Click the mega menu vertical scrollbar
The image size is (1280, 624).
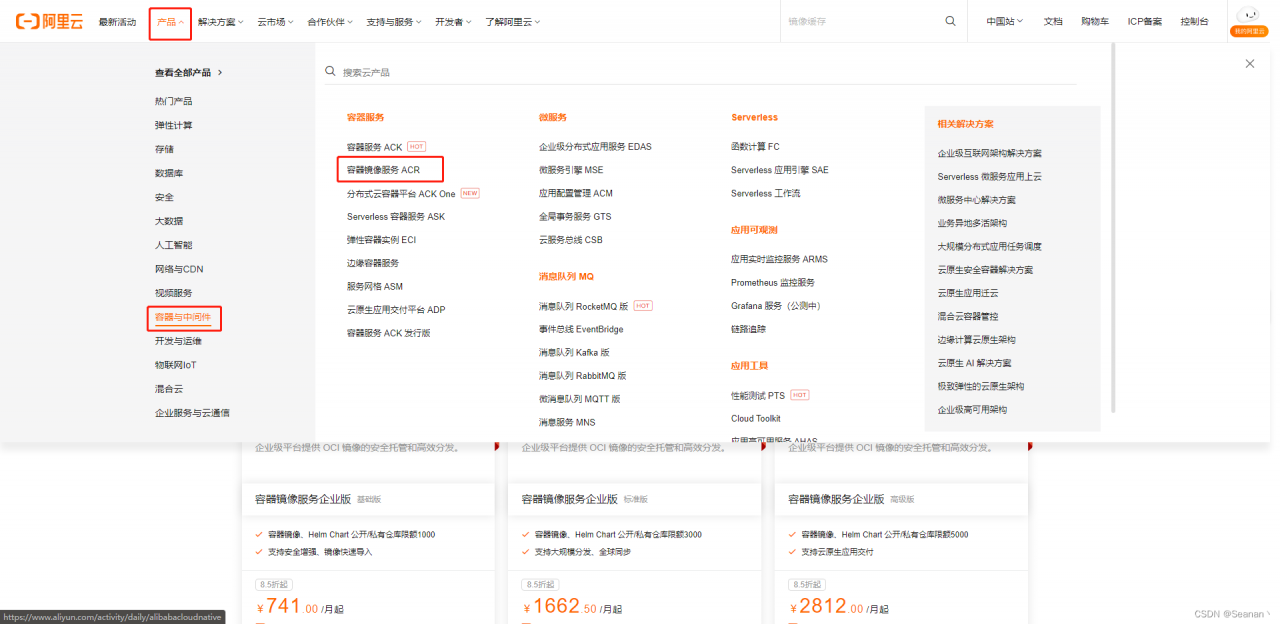coord(1112,230)
